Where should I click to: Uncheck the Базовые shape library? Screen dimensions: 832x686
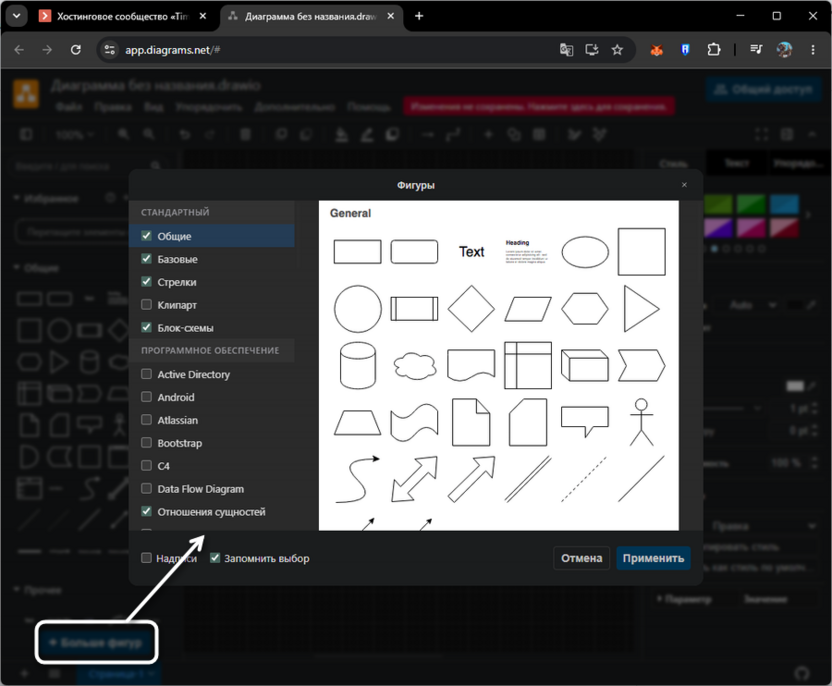146,258
